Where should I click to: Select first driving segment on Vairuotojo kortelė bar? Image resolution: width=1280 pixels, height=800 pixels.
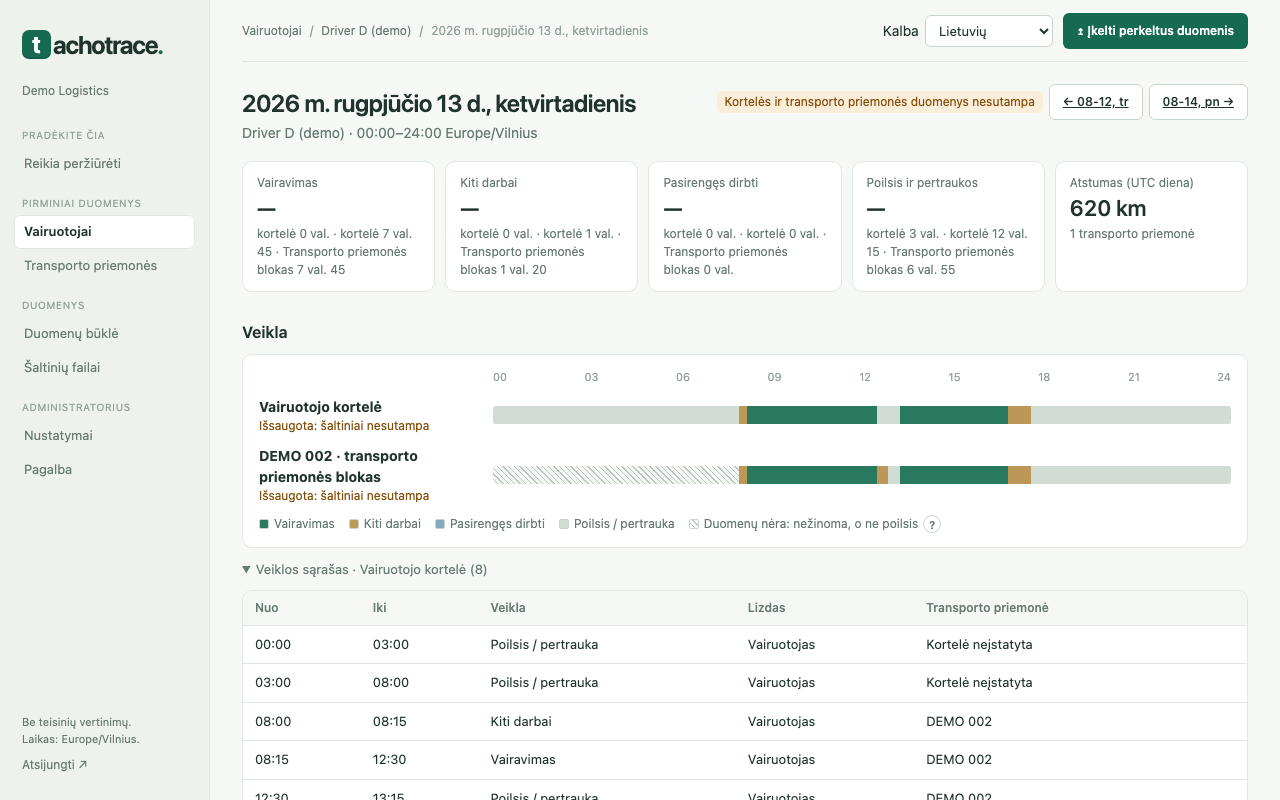pos(812,415)
